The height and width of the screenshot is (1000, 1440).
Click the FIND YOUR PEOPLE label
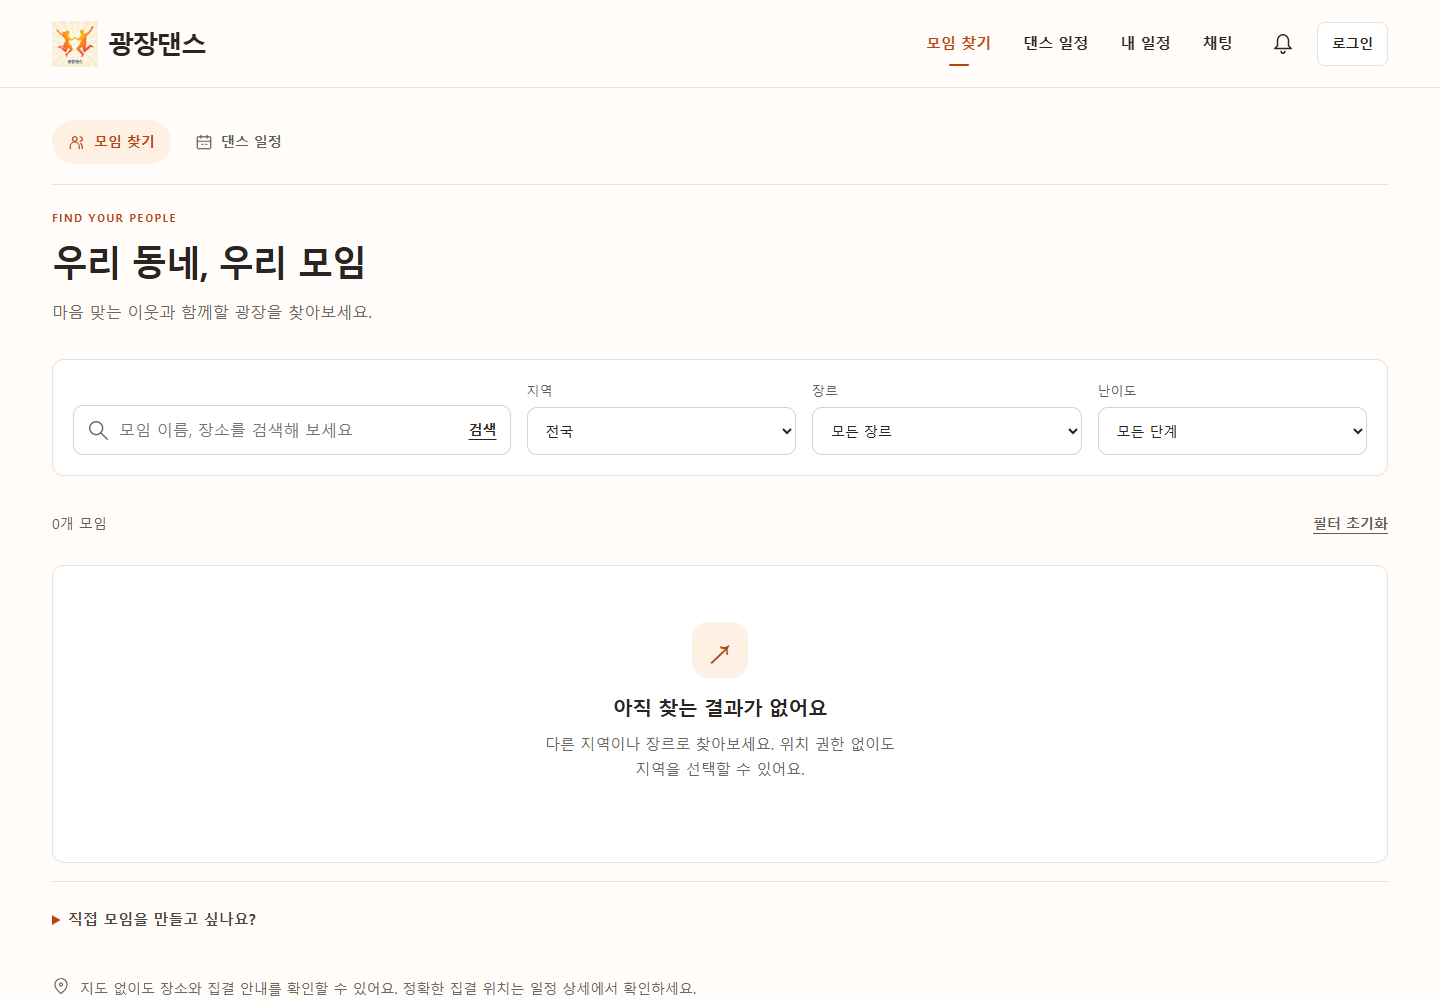point(114,218)
